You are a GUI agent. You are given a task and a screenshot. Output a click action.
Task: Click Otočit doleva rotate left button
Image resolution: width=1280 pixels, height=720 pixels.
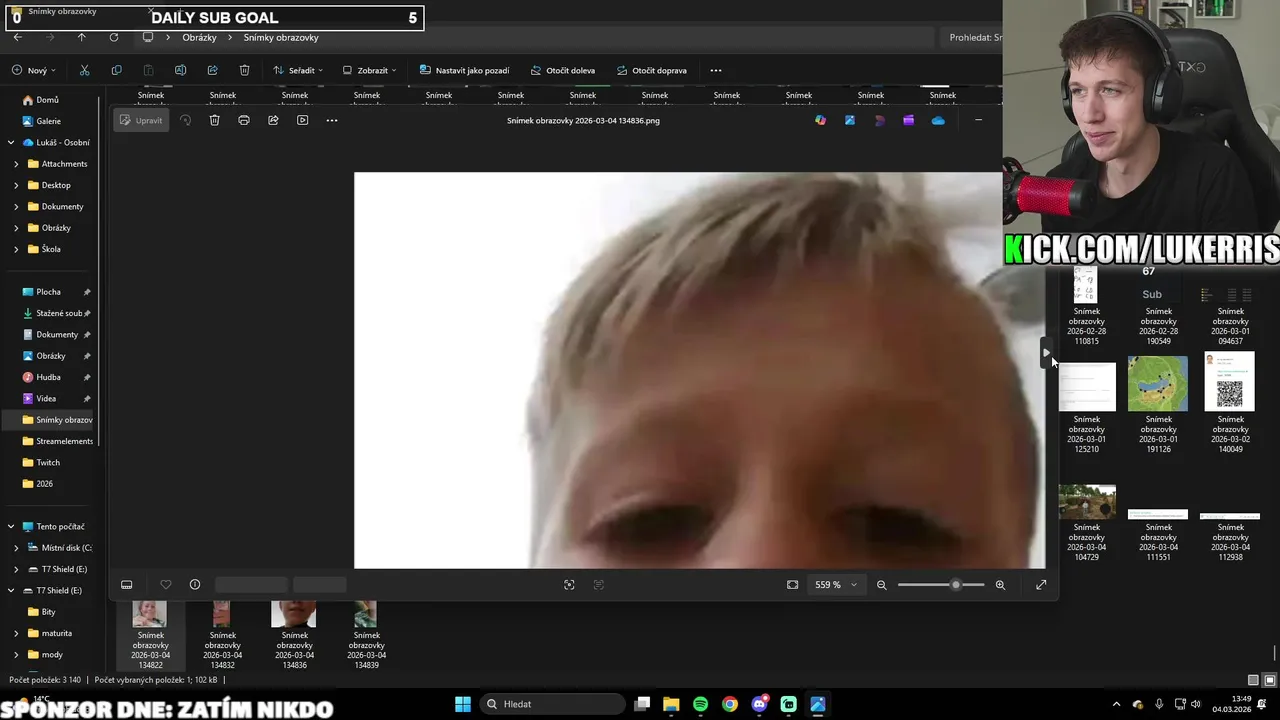(x=563, y=71)
